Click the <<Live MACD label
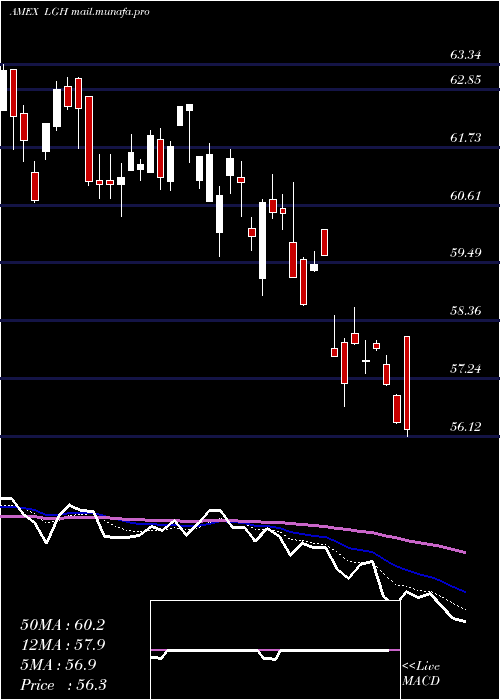 coord(421,674)
